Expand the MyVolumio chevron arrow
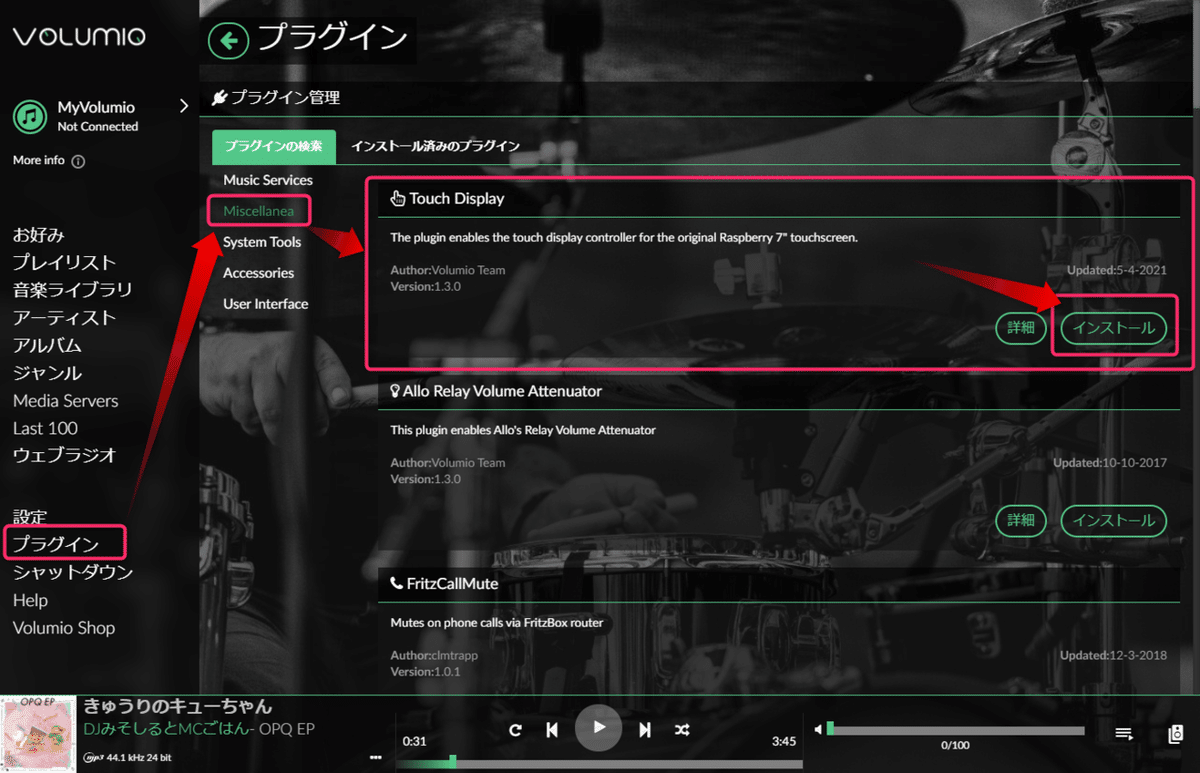The width and height of the screenshot is (1200, 773). (183, 106)
